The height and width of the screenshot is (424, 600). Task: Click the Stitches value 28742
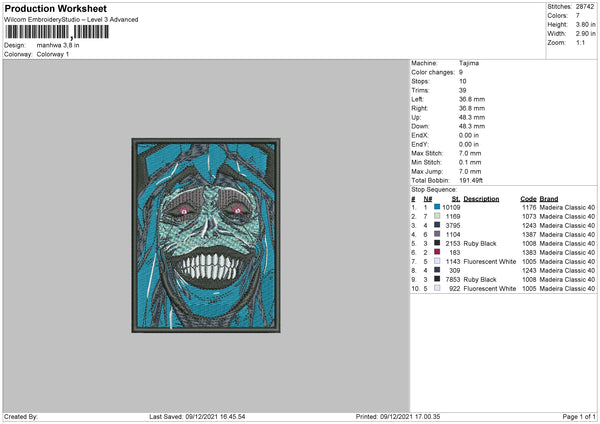tap(585, 7)
